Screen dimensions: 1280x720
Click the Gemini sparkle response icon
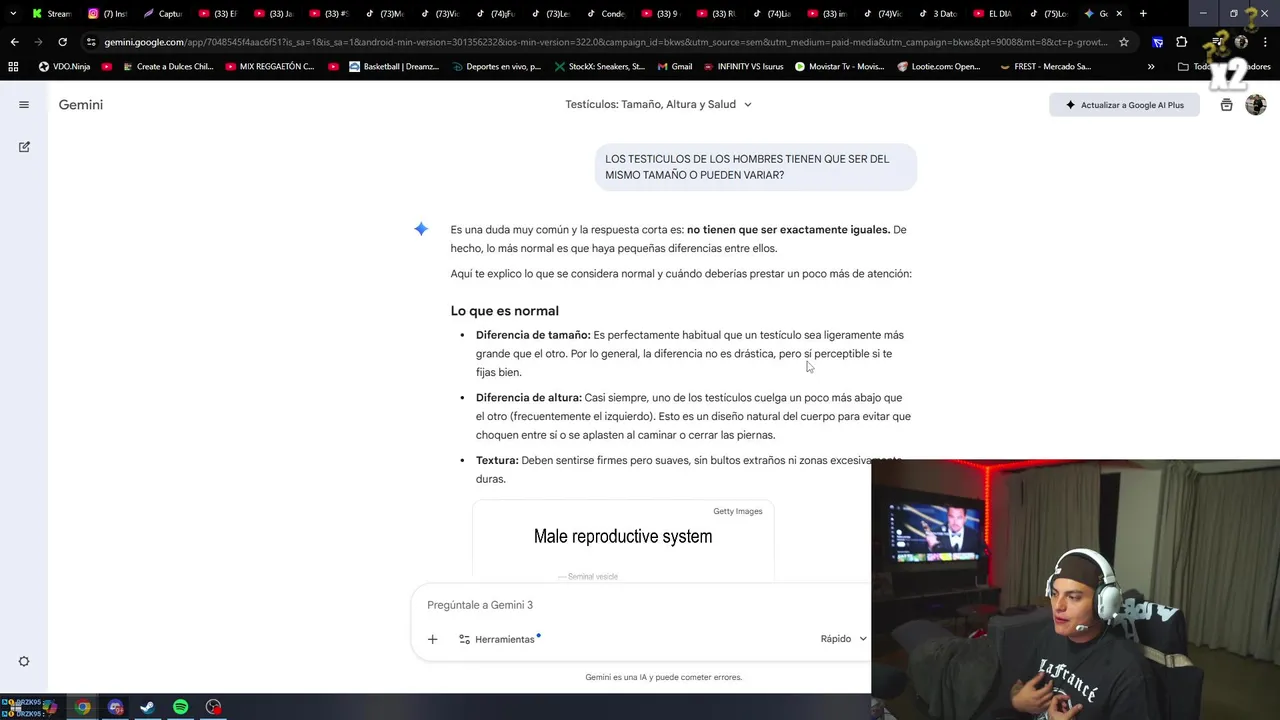coord(421,229)
